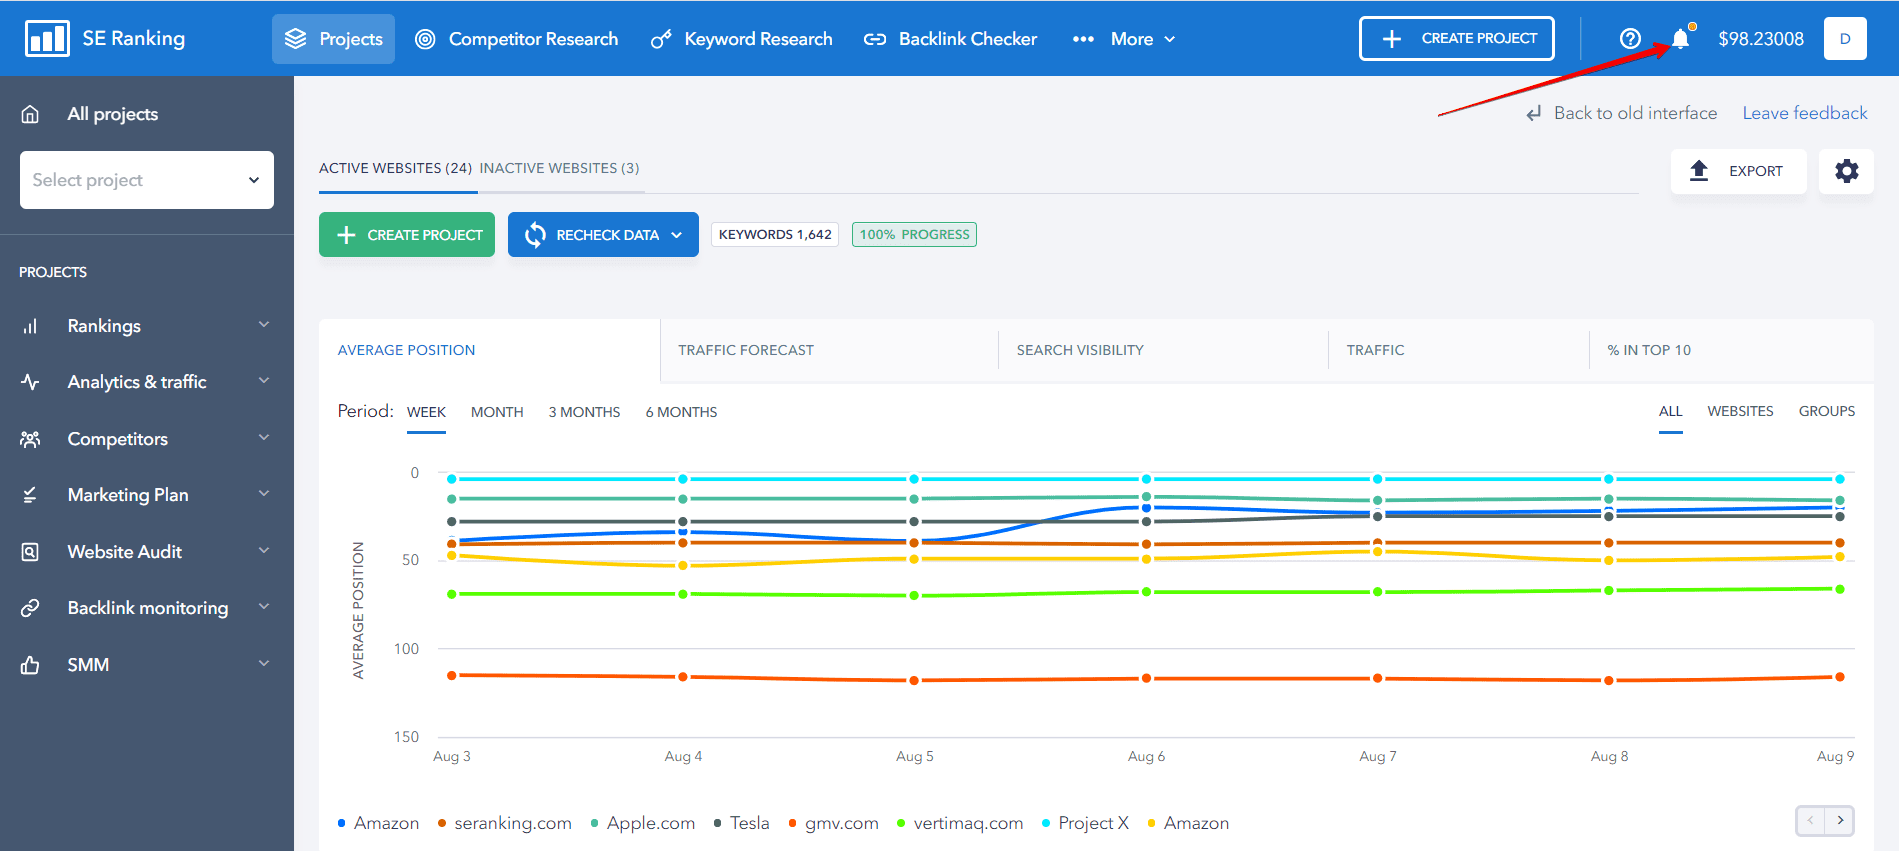
Task: Open the help question mark icon
Action: (x=1630, y=39)
